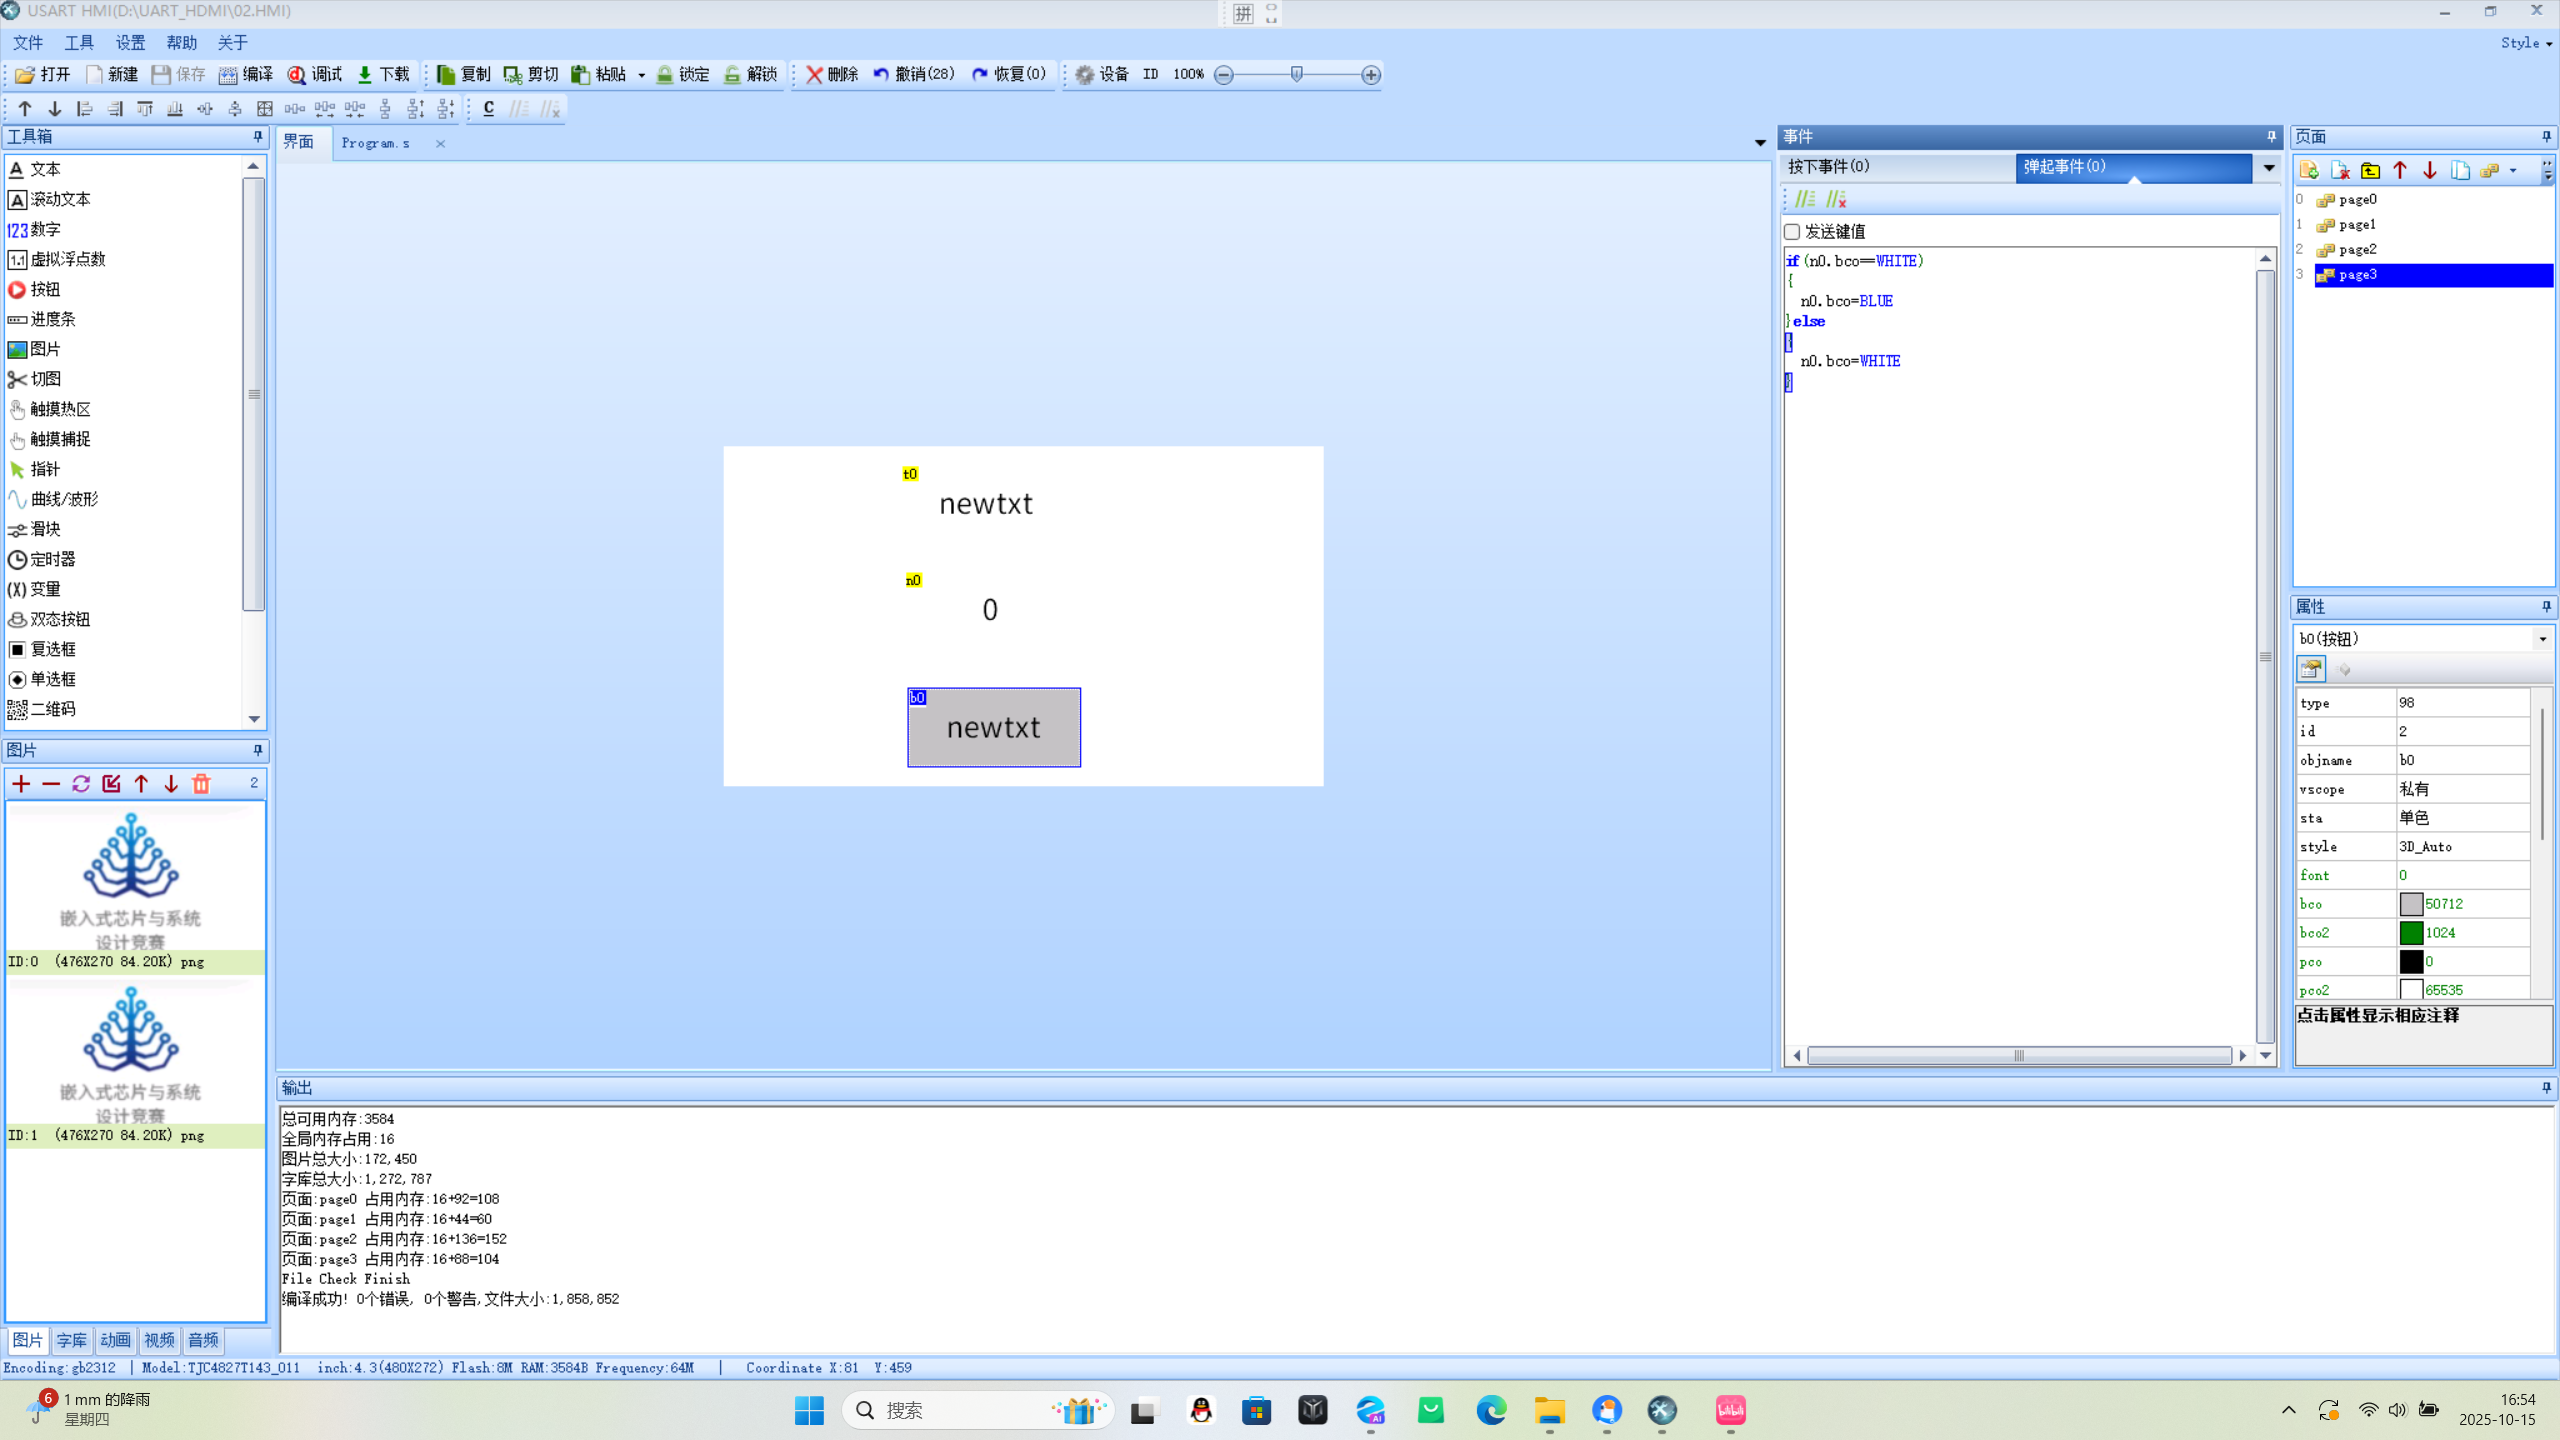Enable the 发送键值 checkbox

pyautogui.click(x=1792, y=232)
